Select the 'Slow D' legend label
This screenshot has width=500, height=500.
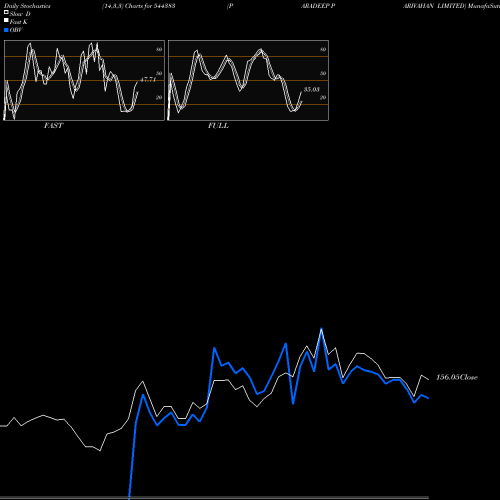pyautogui.click(x=20, y=14)
